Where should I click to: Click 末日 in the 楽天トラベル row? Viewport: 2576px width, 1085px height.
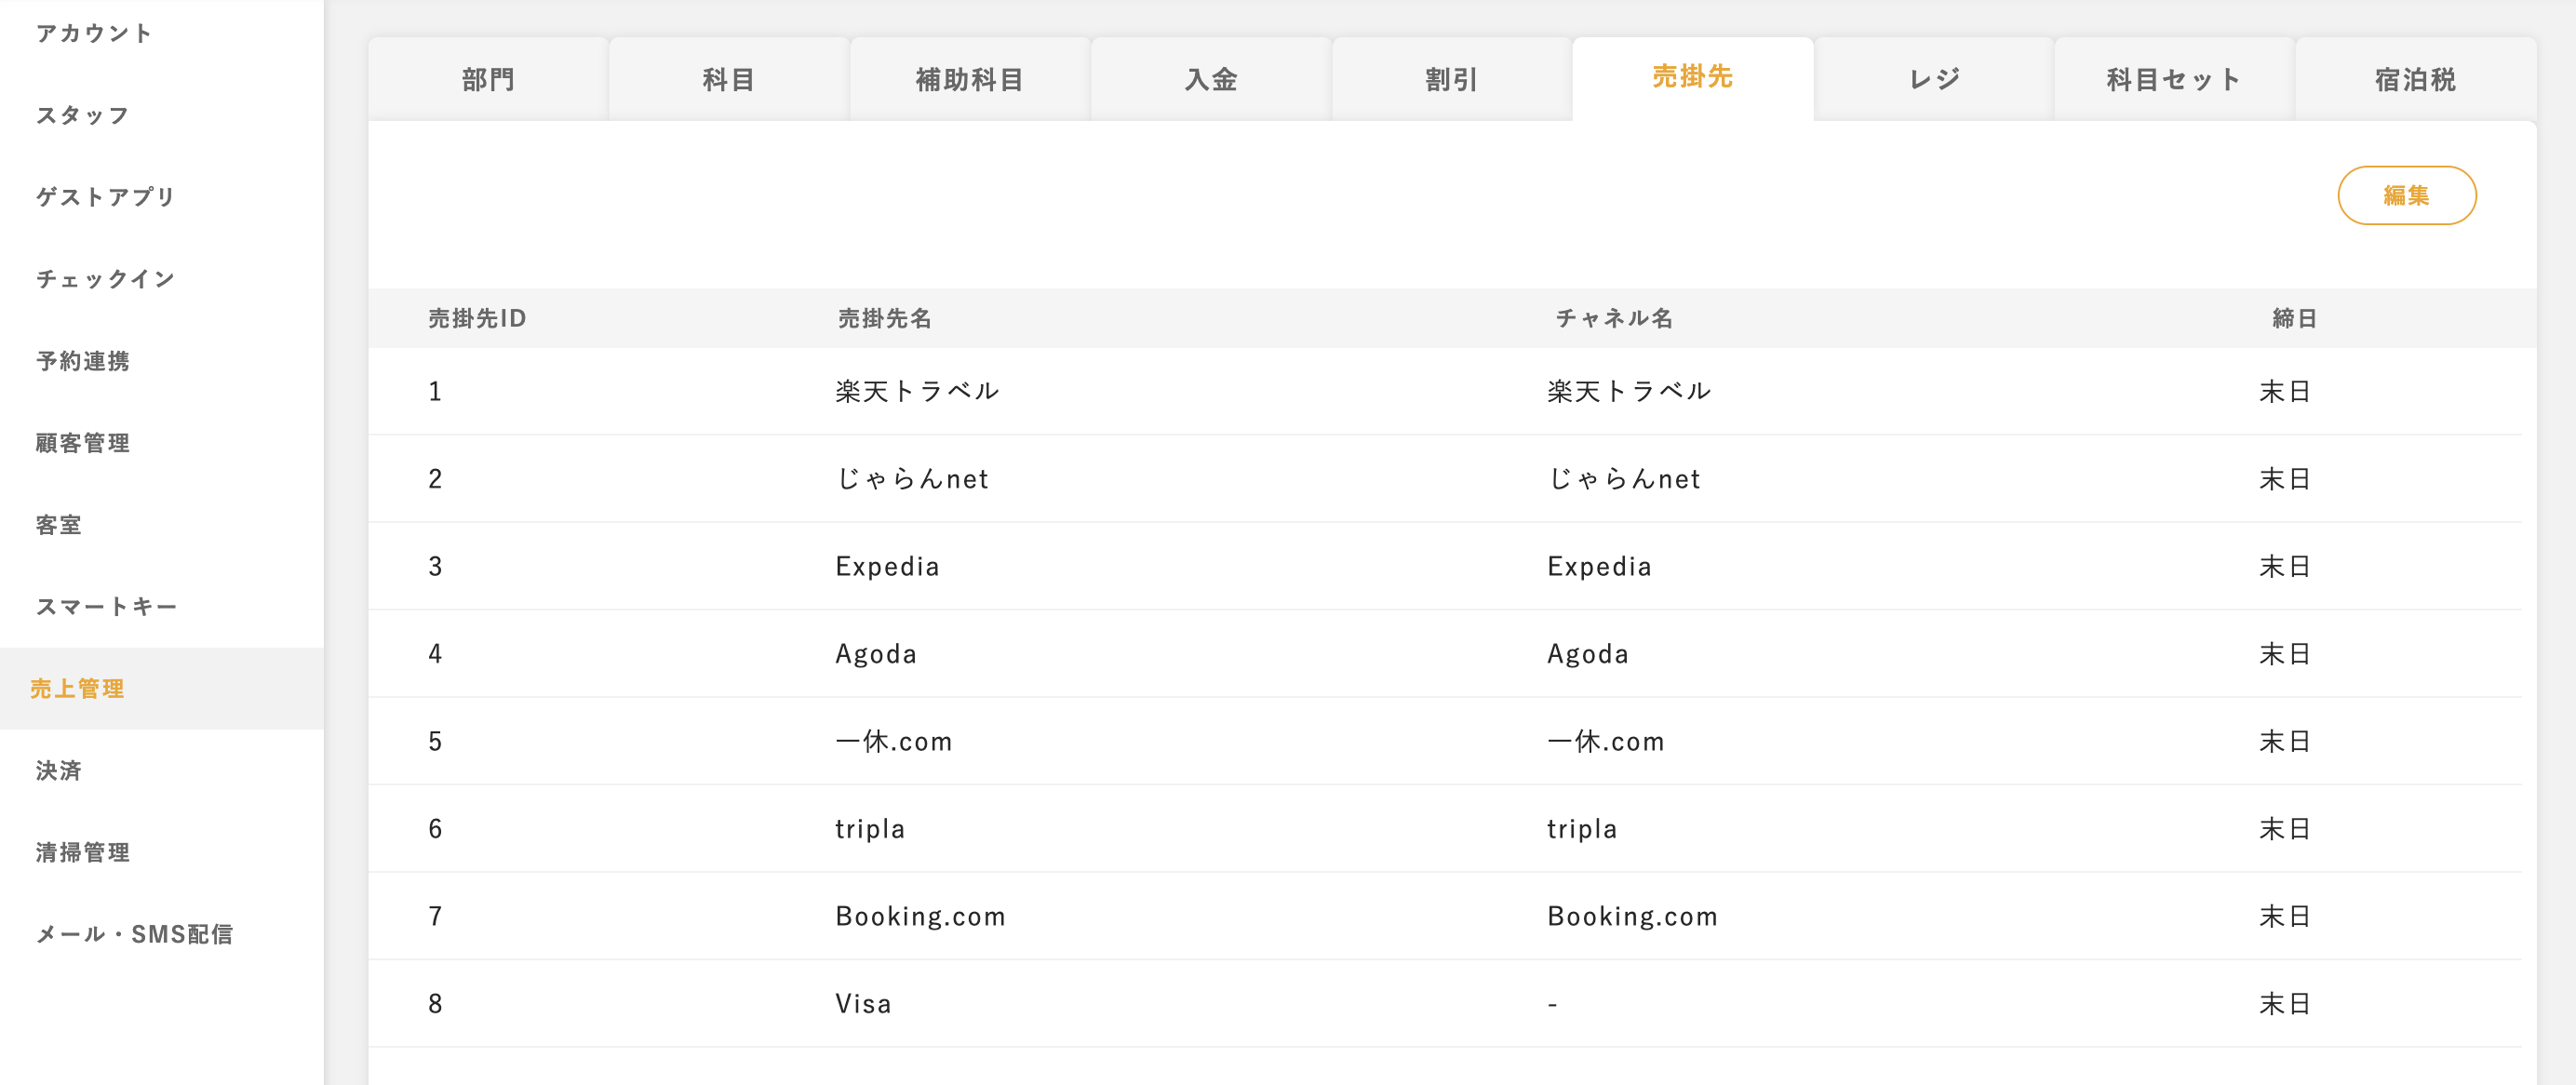tap(2285, 391)
